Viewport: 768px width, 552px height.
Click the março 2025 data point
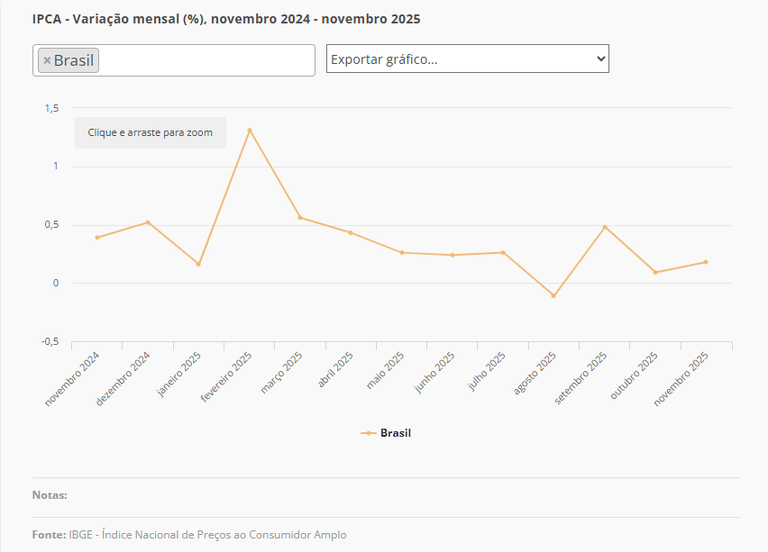point(300,217)
